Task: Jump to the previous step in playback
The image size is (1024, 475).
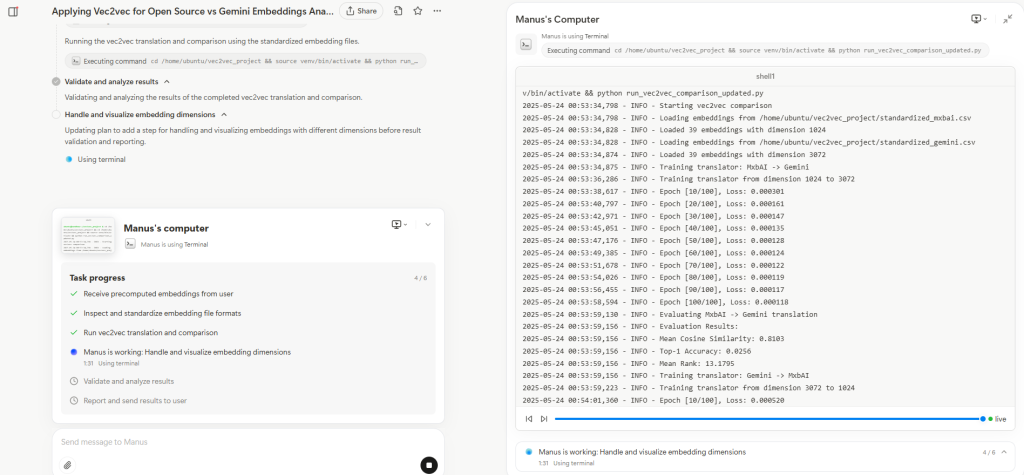Action: (x=529, y=419)
